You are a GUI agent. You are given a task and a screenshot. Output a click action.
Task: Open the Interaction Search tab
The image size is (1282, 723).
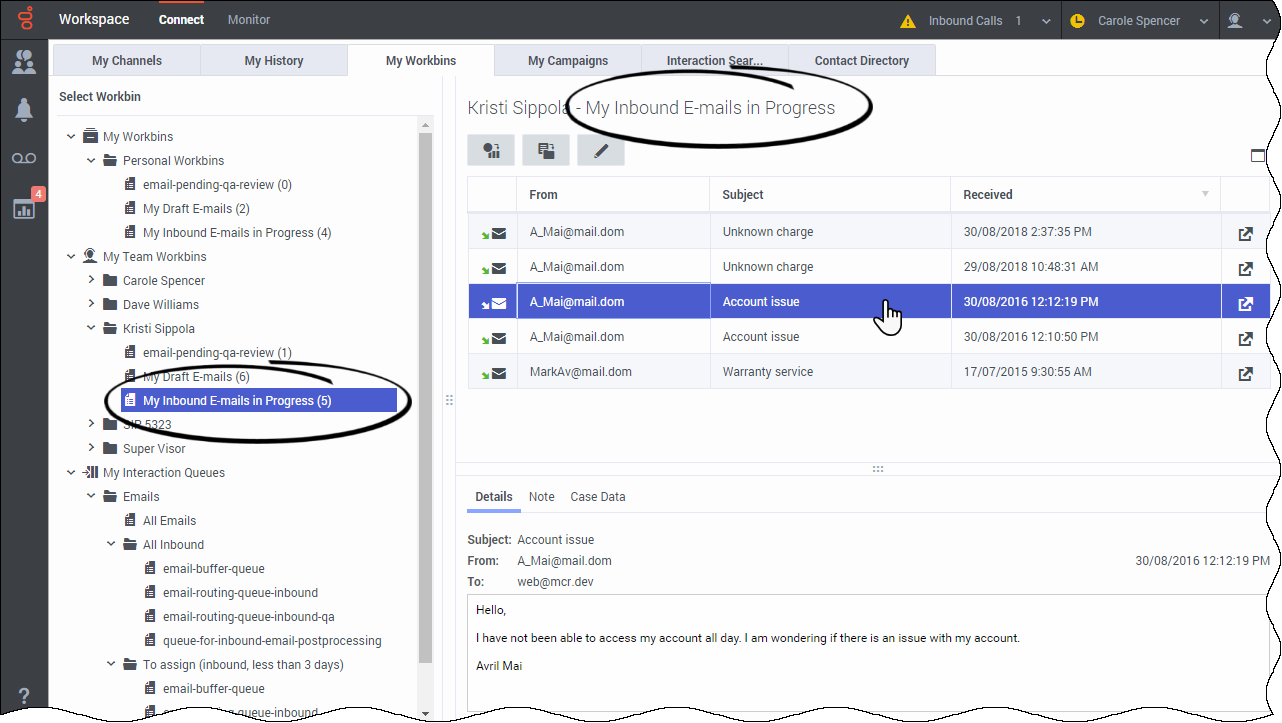(715, 61)
